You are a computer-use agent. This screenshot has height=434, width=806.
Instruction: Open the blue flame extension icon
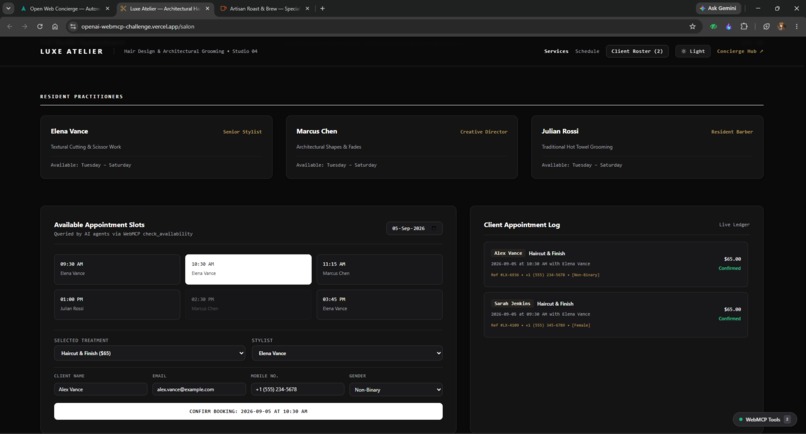pos(728,26)
